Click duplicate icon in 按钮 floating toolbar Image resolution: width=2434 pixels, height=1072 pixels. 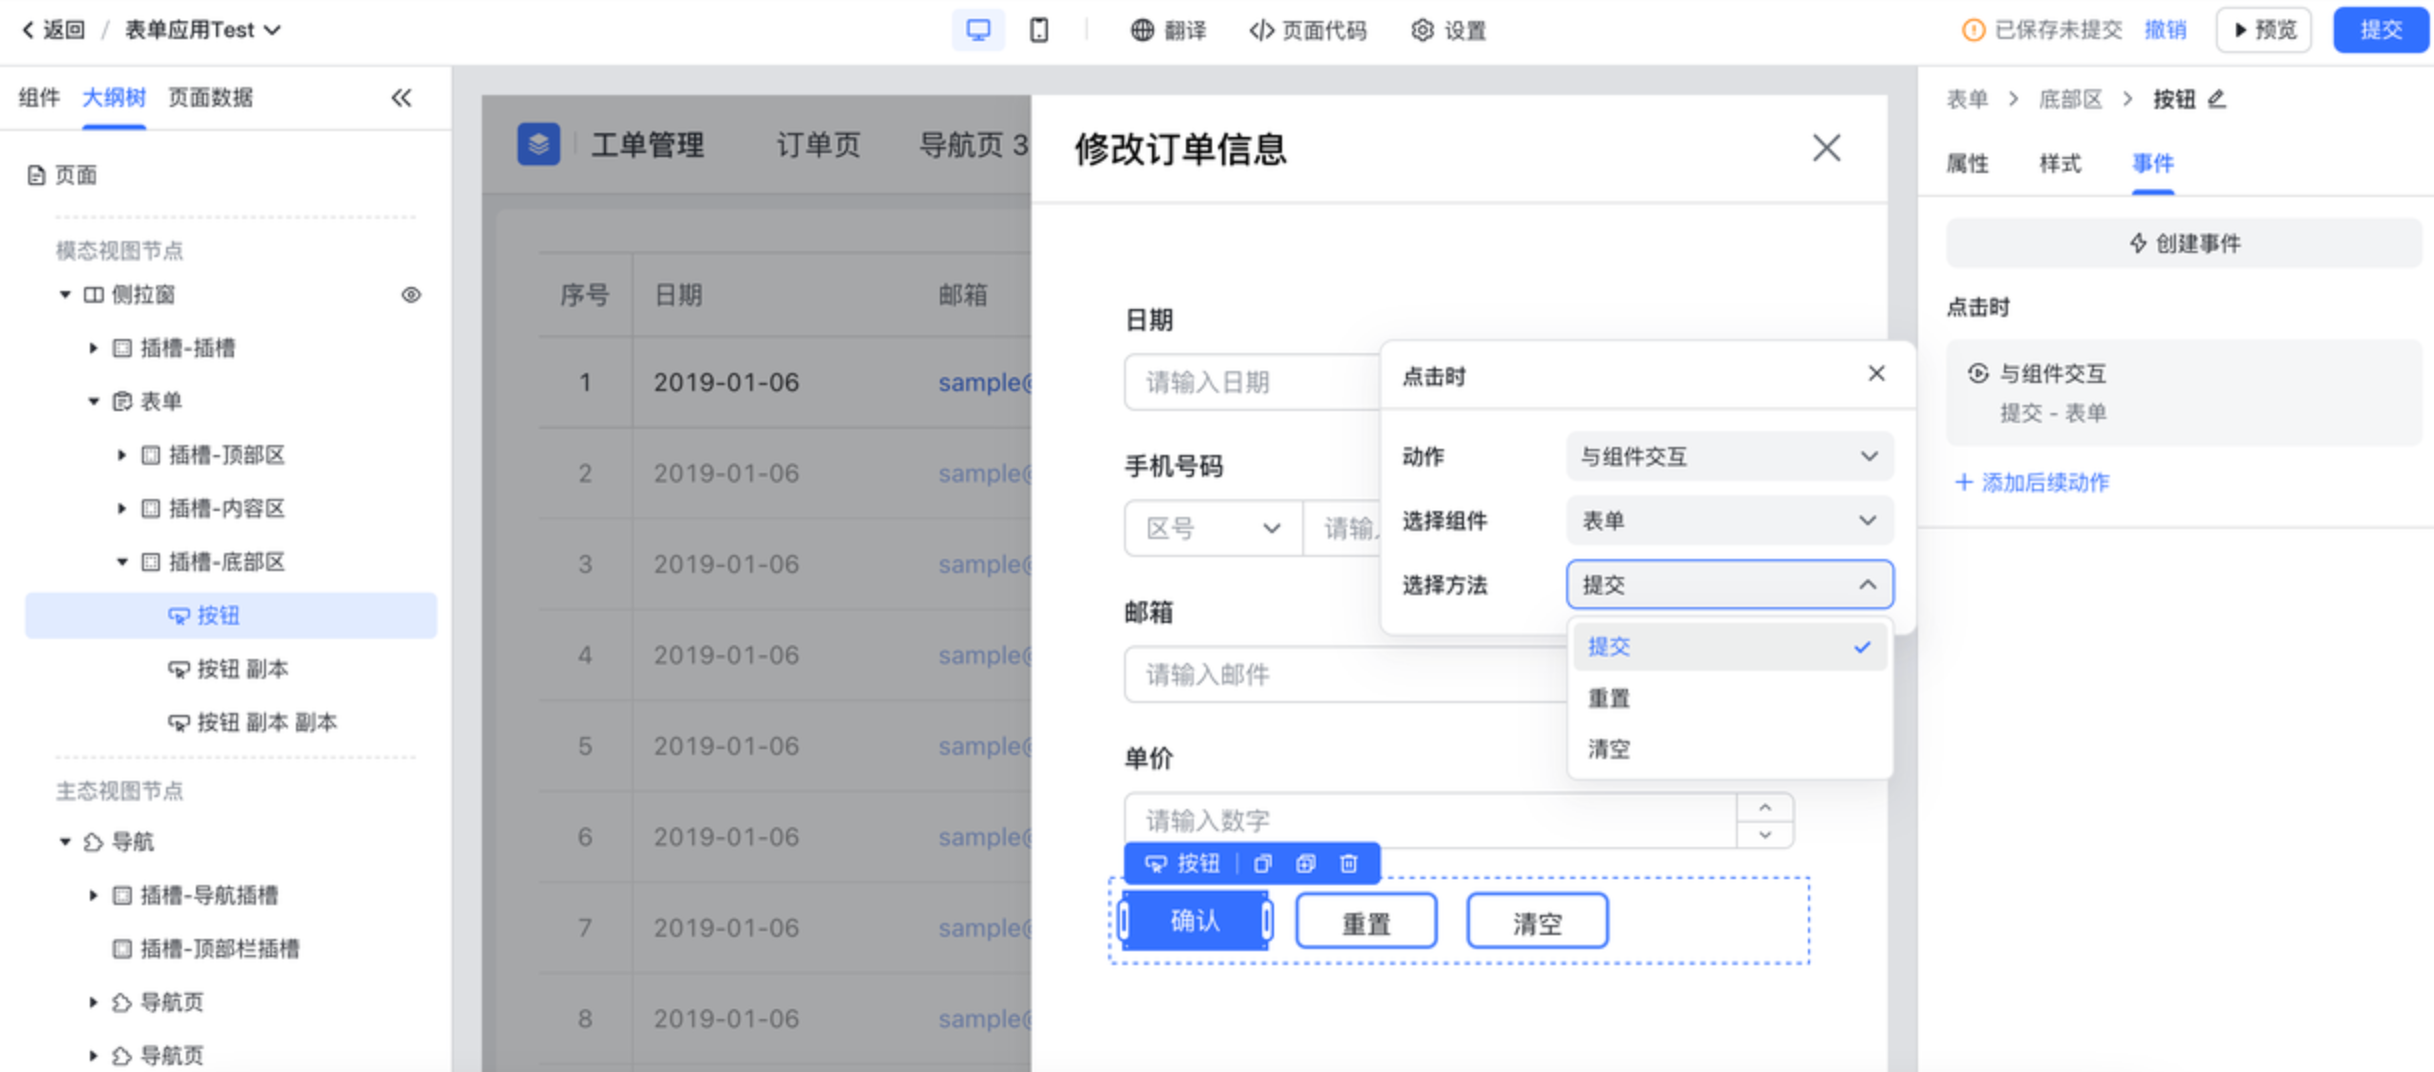click(x=1306, y=864)
